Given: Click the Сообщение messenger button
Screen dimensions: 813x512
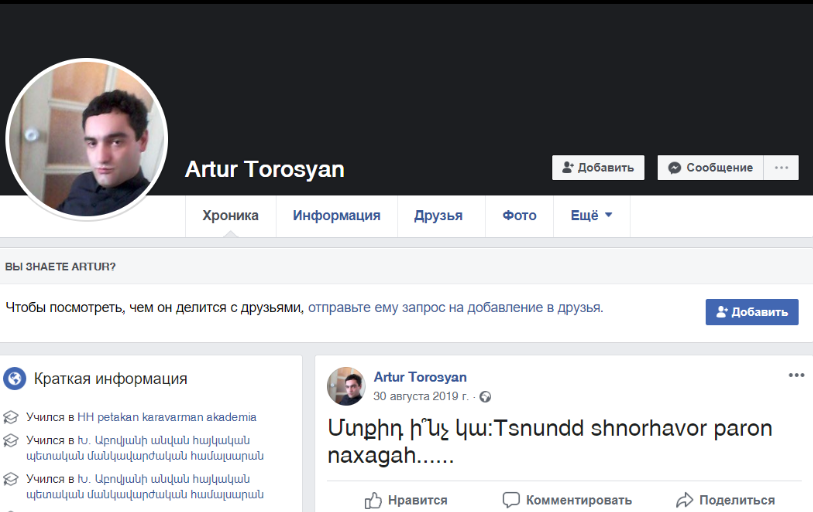Looking at the screenshot, I should [x=710, y=168].
